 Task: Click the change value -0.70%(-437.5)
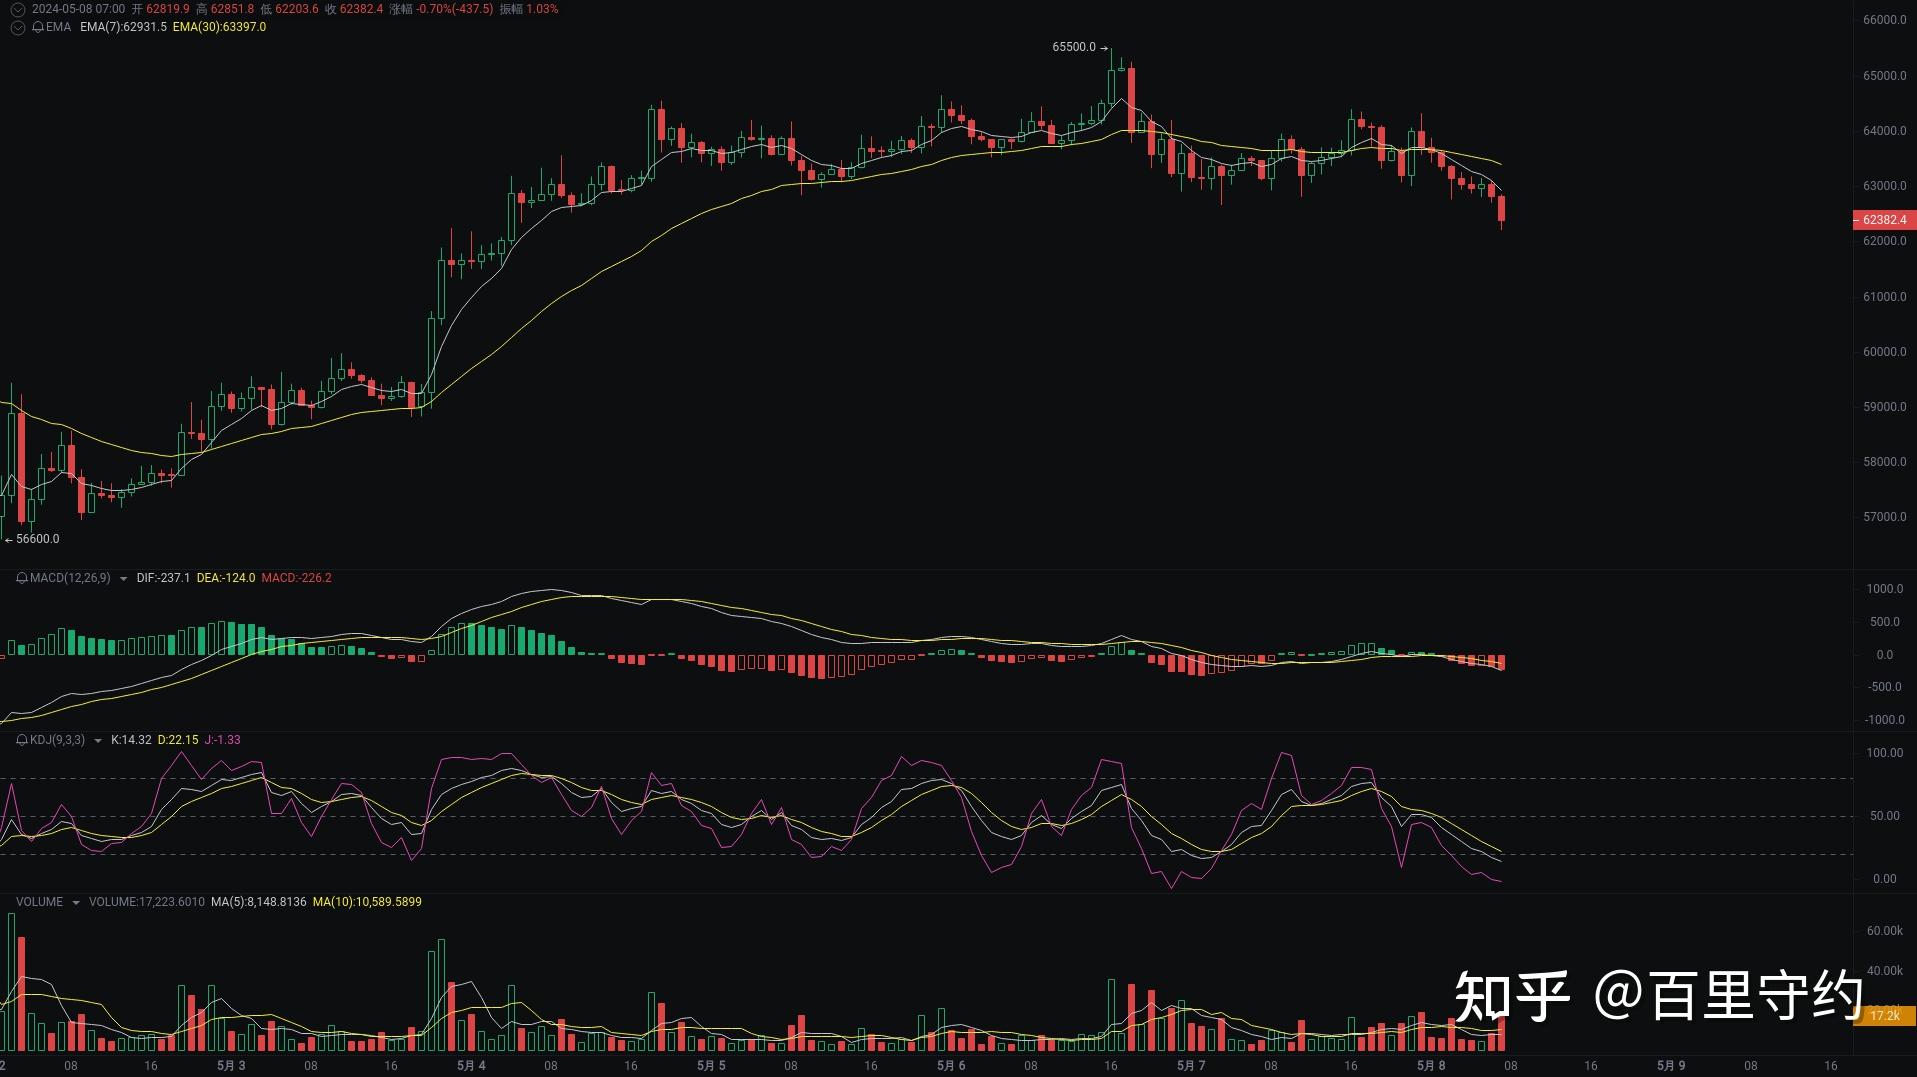click(x=454, y=9)
